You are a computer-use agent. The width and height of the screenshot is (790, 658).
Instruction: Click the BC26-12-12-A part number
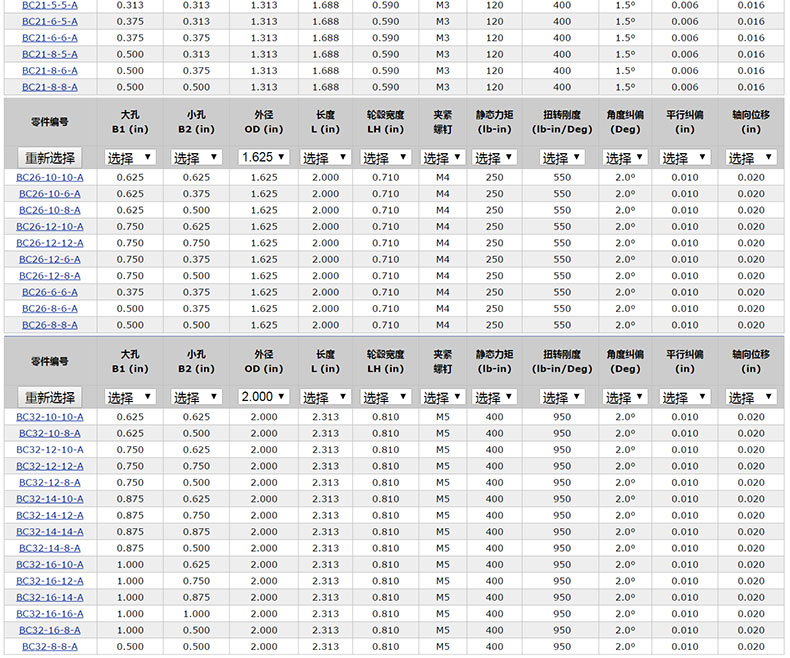(50, 243)
